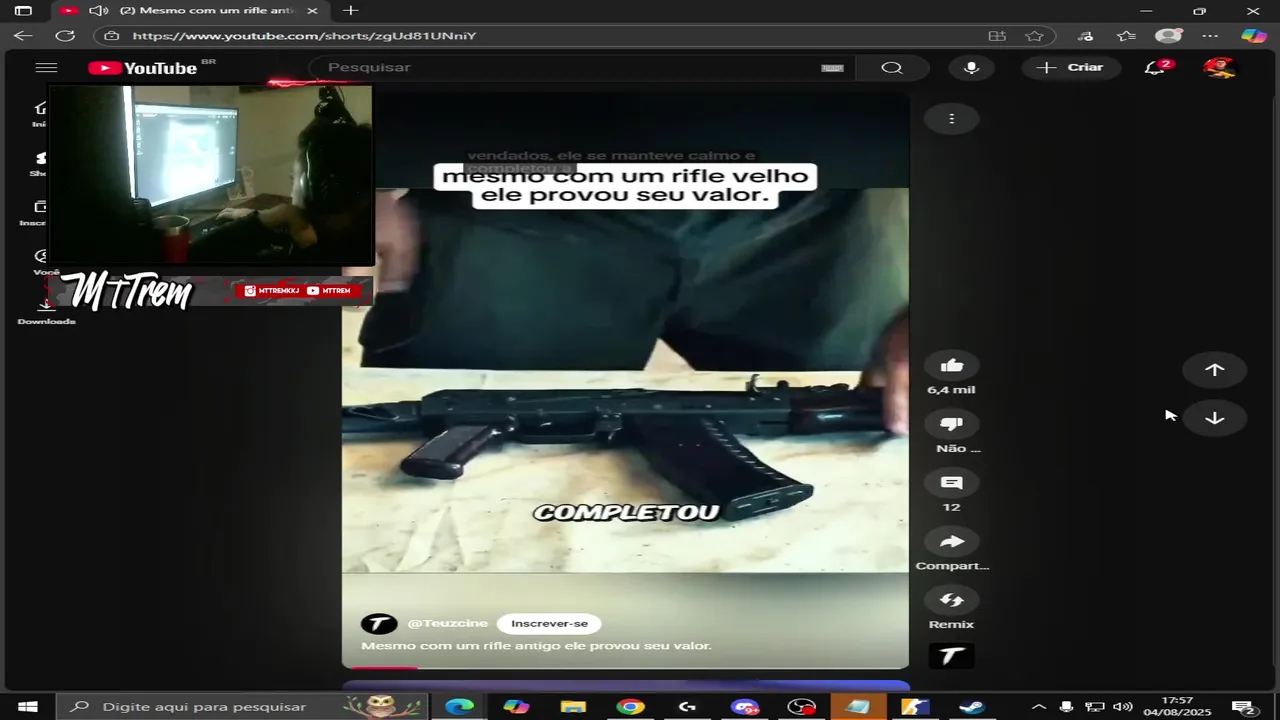Open the Criar create menu

(1070, 67)
